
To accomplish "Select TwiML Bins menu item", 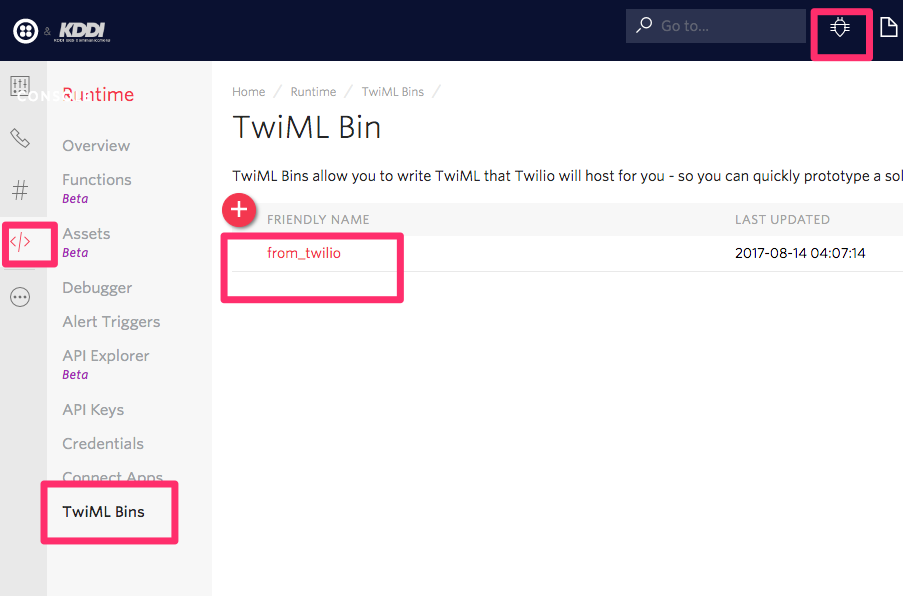I will pos(104,512).
